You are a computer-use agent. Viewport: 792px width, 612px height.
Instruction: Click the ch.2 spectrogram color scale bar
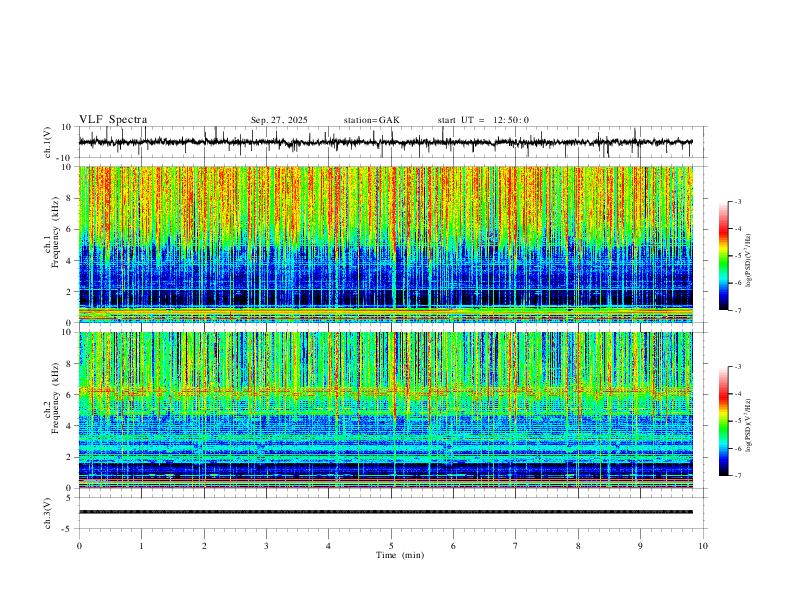pyautogui.click(x=723, y=421)
